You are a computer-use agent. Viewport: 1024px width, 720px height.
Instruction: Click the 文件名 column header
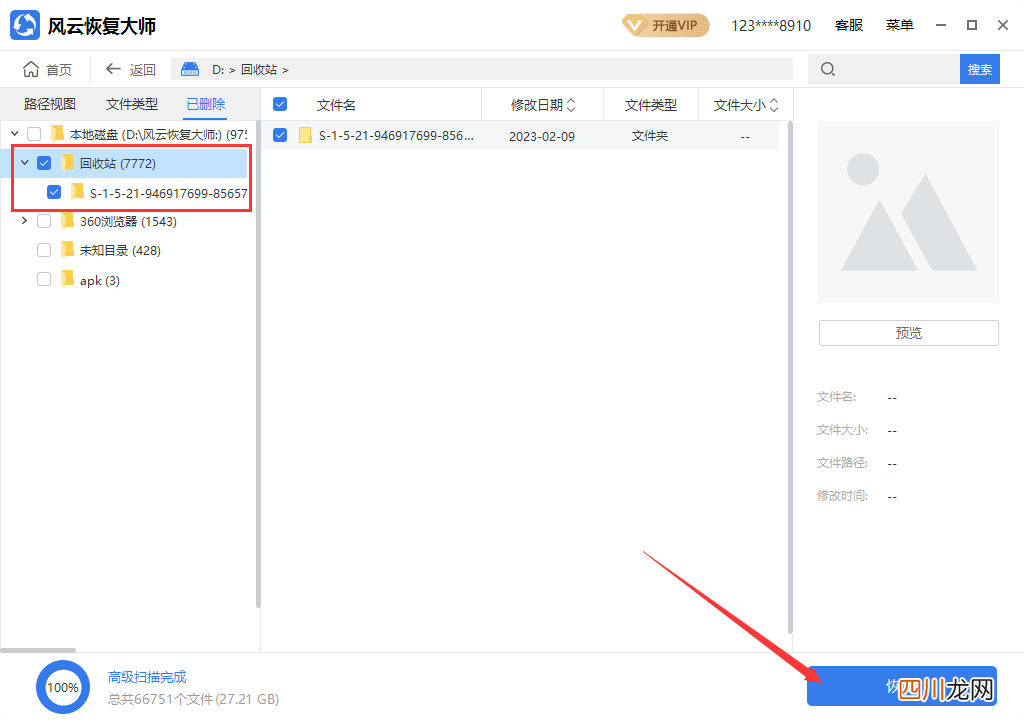tap(336, 105)
